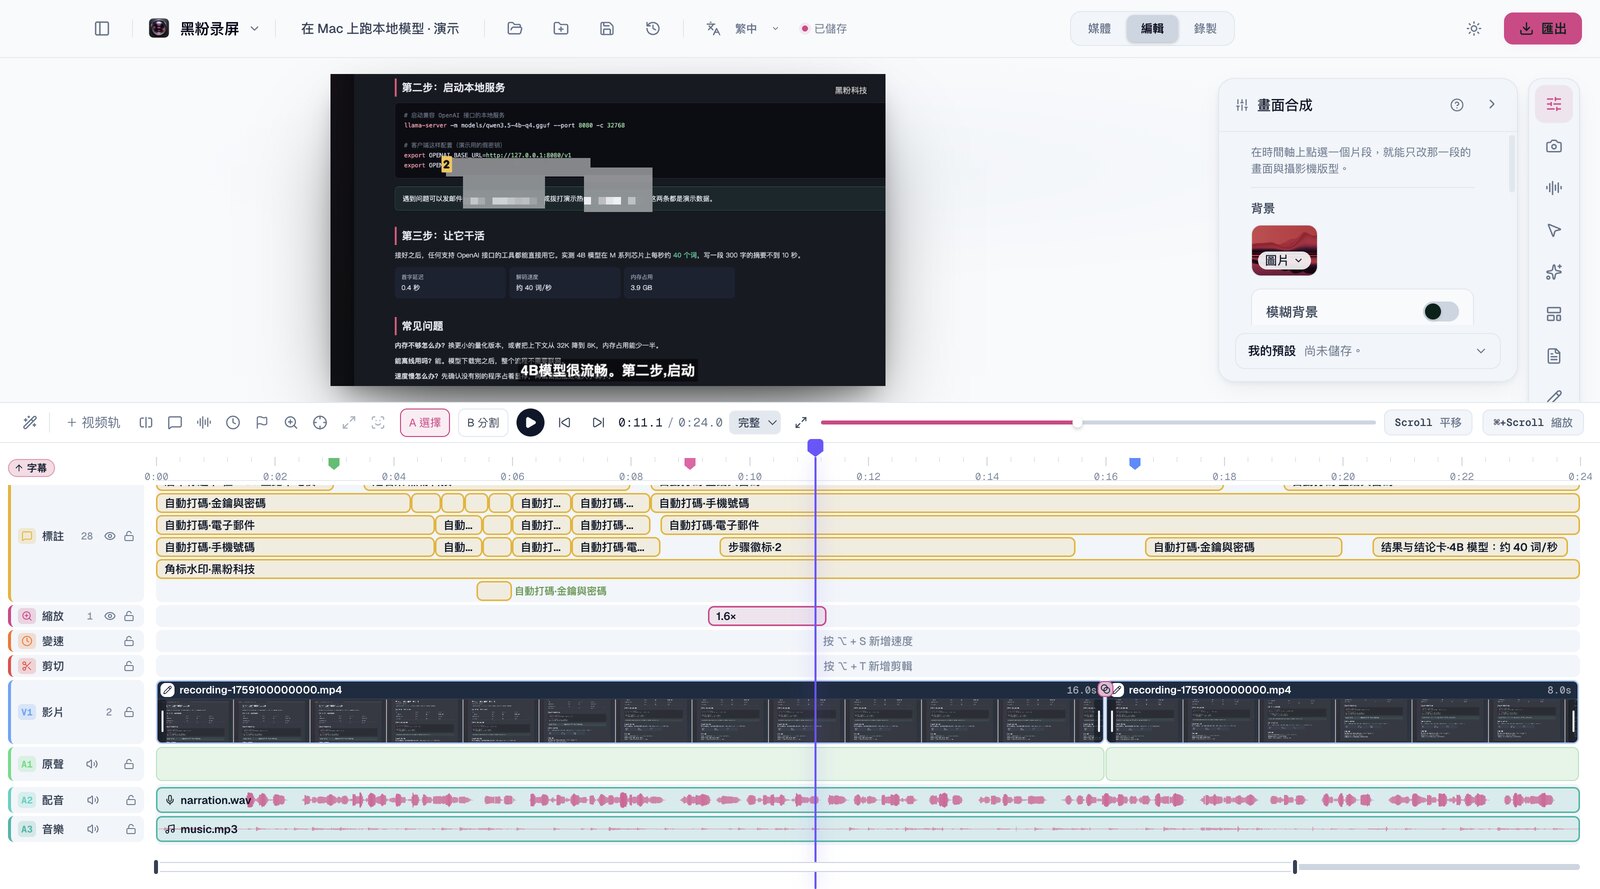Open the 圖片 background type dropdown
The height and width of the screenshot is (889, 1600).
[x=1284, y=260]
